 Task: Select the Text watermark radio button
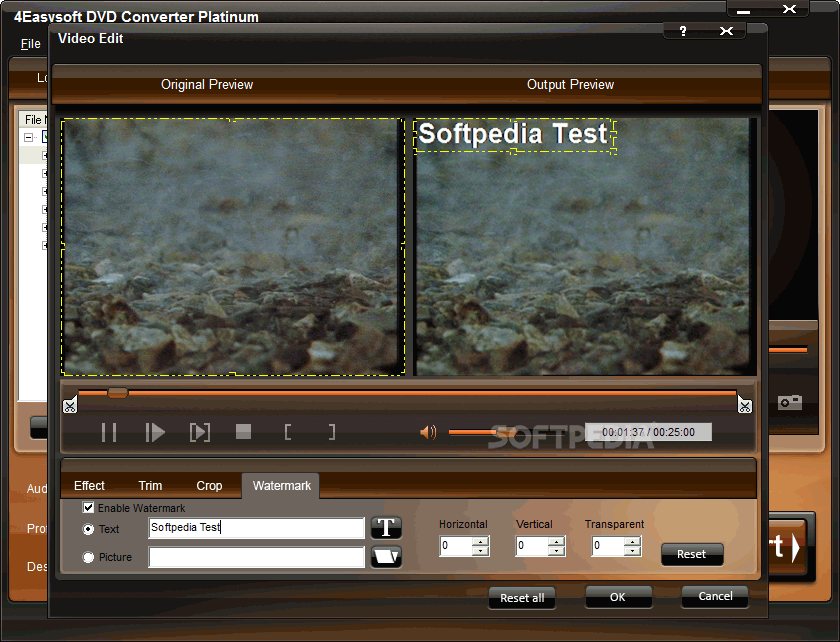click(x=88, y=529)
